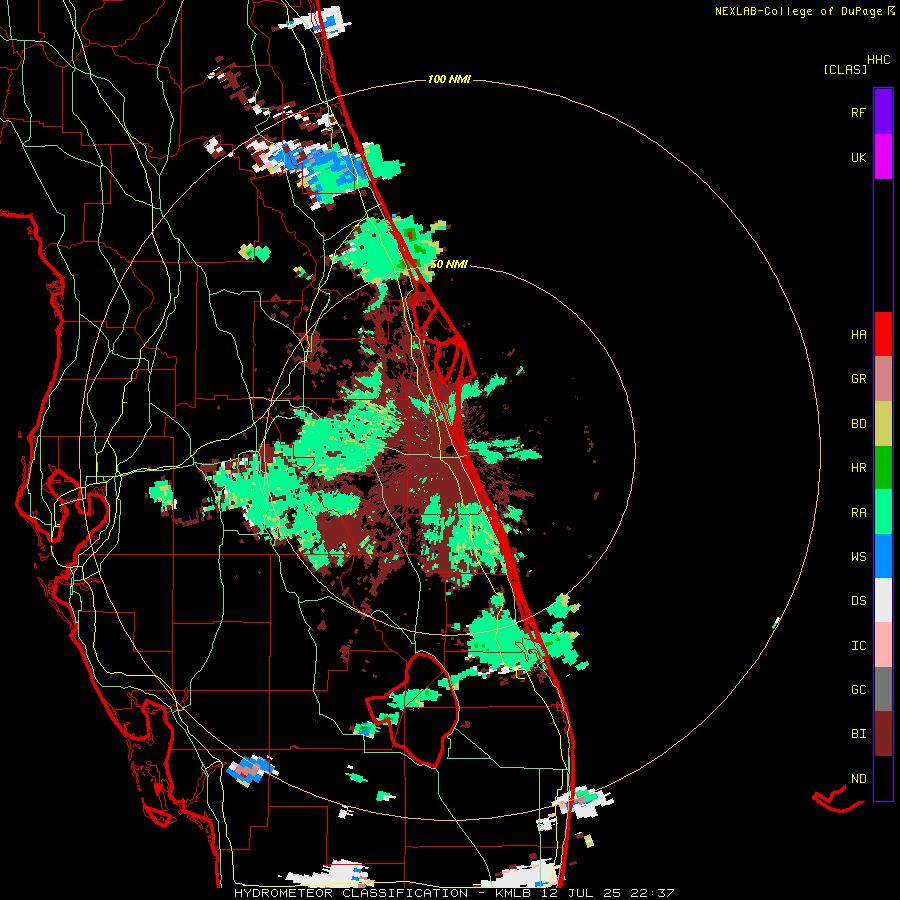Click the brown BI legend swatch
This screenshot has height=900, width=900.
click(x=883, y=734)
